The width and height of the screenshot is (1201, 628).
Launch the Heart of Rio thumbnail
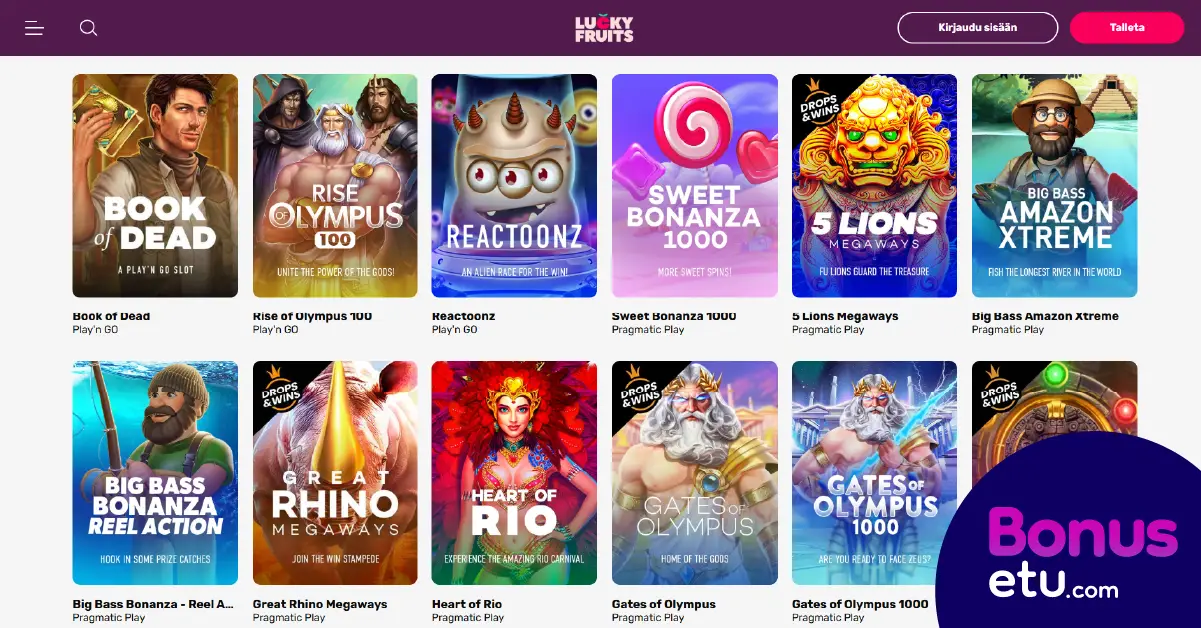(x=514, y=473)
